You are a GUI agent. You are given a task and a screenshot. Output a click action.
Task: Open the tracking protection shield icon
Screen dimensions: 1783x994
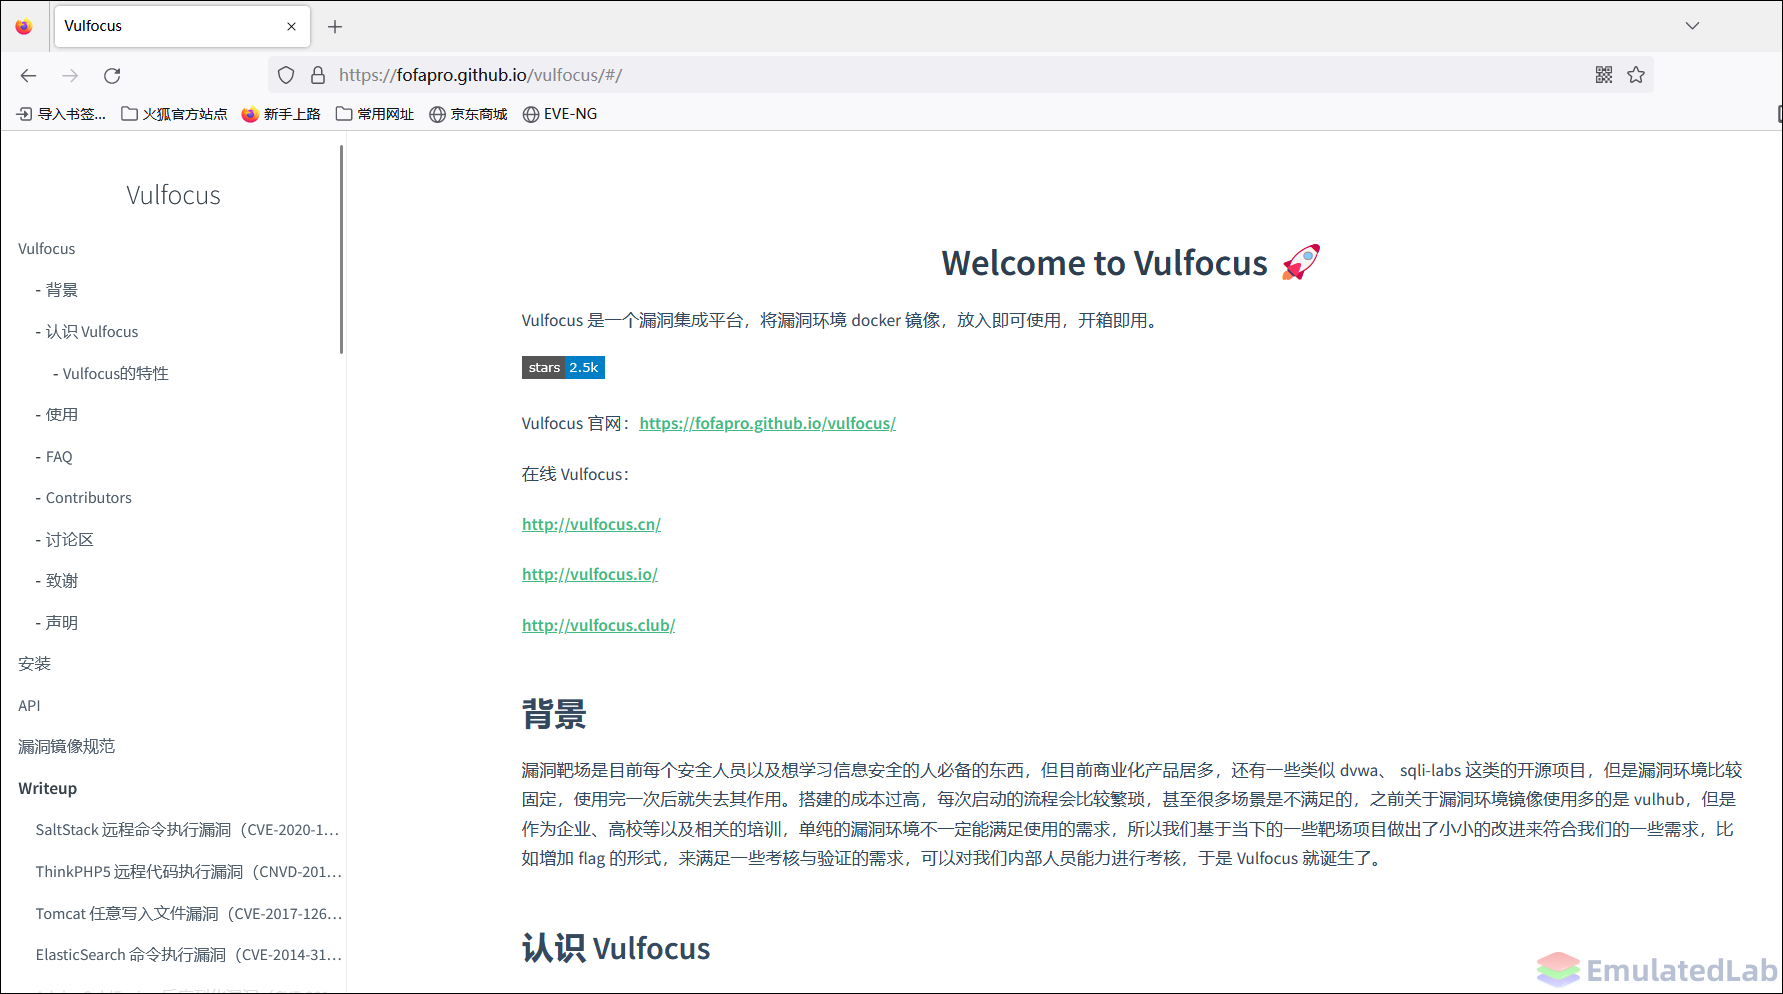(x=286, y=75)
